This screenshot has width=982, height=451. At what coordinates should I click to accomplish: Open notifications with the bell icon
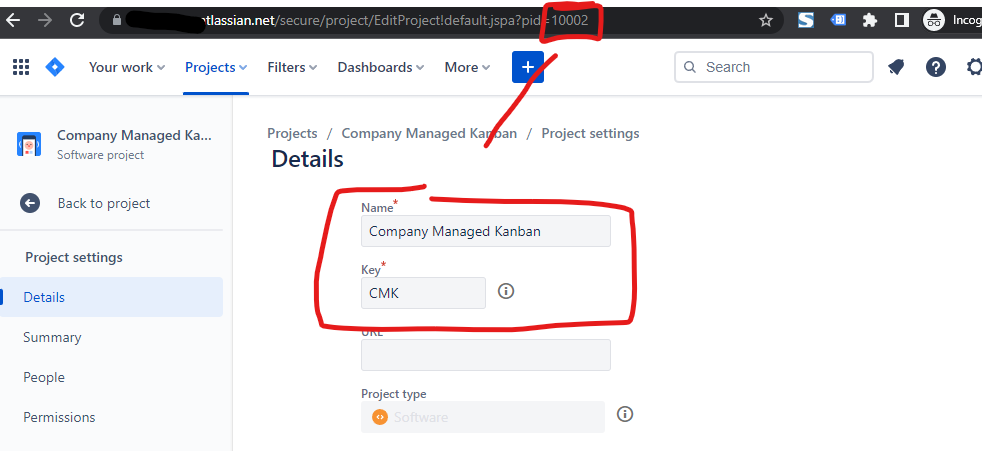pos(896,67)
